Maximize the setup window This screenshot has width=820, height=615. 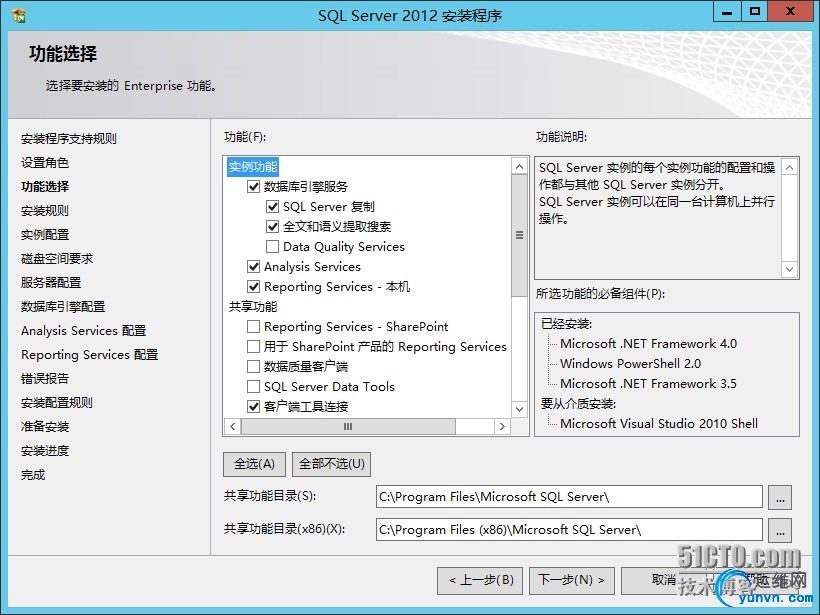pos(755,13)
